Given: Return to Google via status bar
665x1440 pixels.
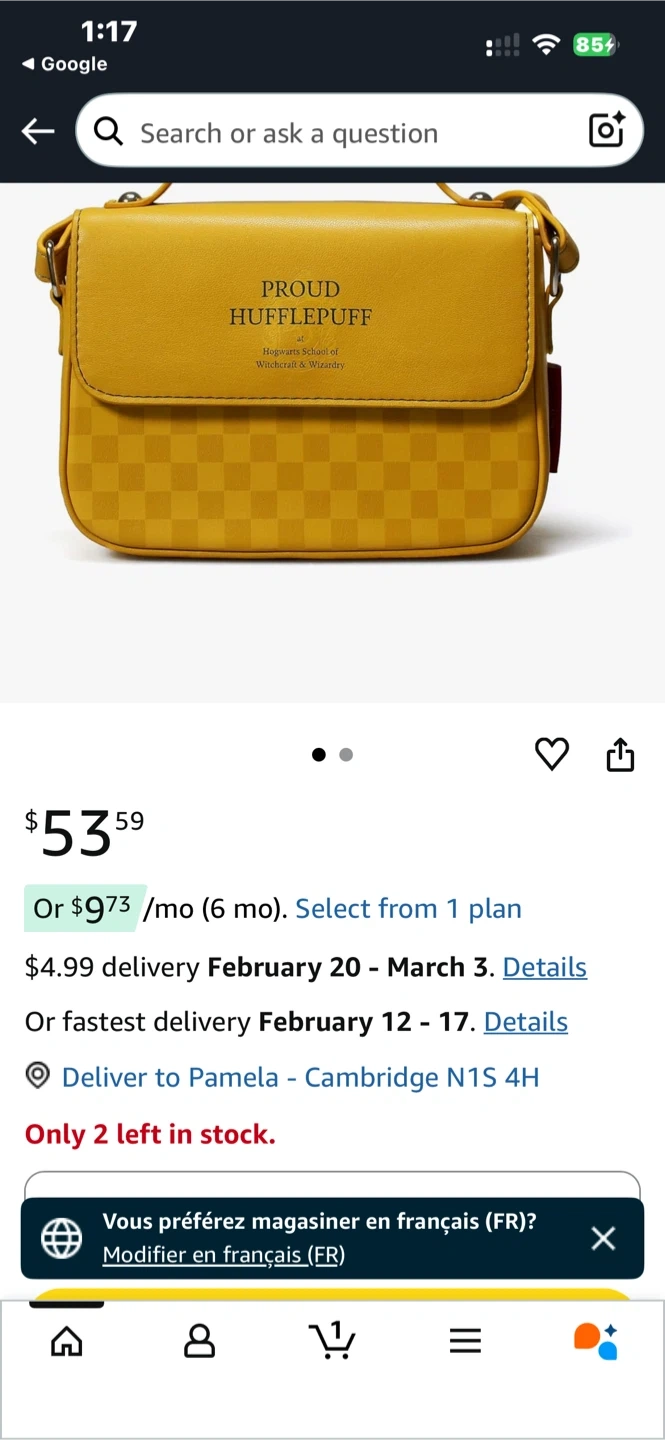Looking at the screenshot, I should [x=64, y=64].
